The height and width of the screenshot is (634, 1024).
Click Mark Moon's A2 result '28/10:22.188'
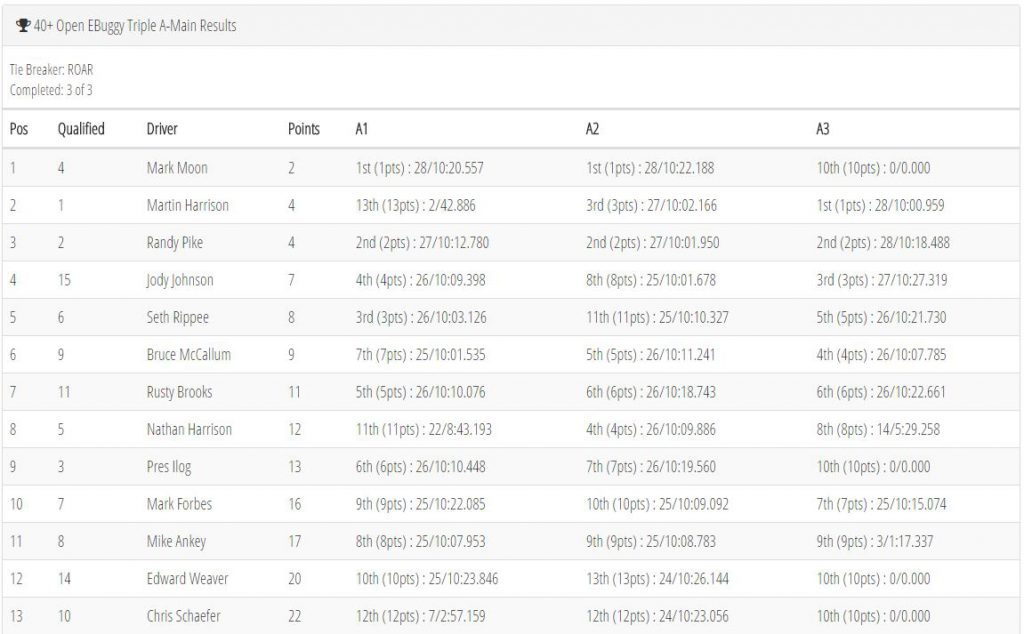[679, 168]
